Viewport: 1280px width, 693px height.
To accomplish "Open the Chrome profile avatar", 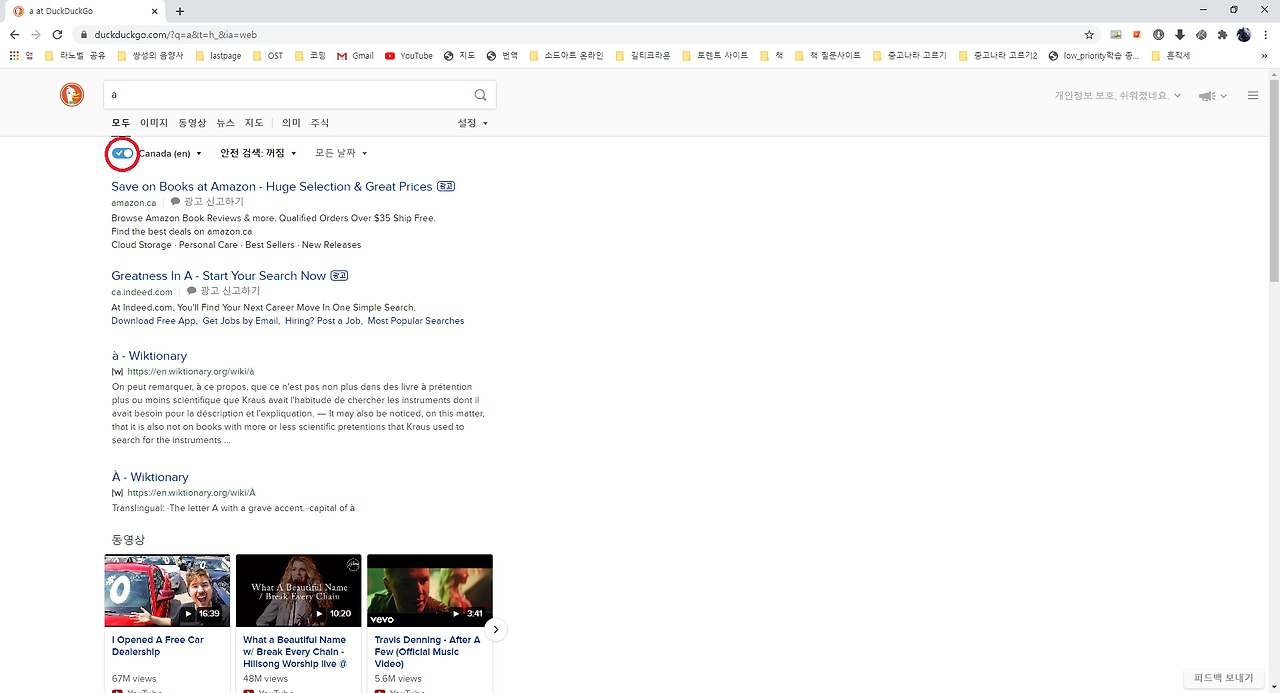I will [1243, 34].
